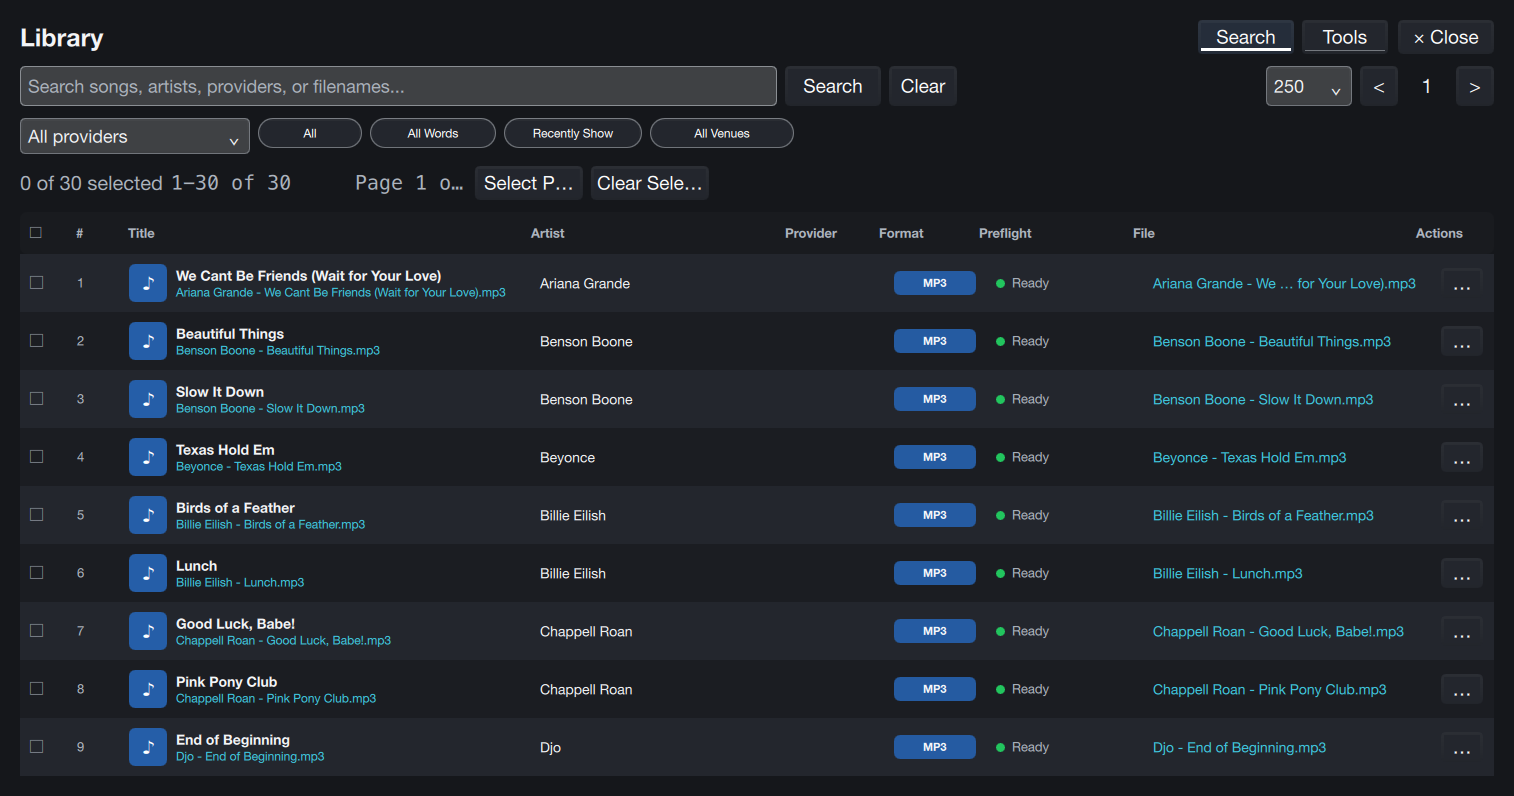Switch to the Search tab
This screenshot has height=796, width=1514.
pos(1246,37)
